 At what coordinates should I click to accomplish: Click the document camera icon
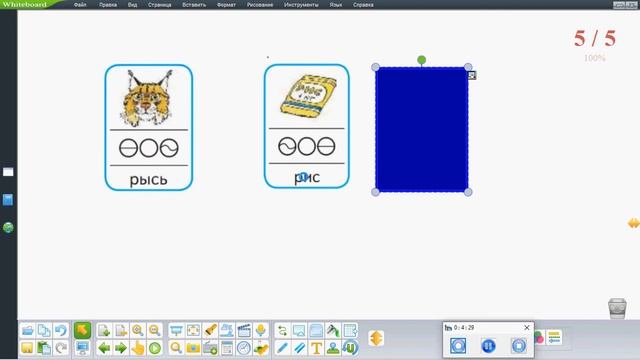(227, 330)
